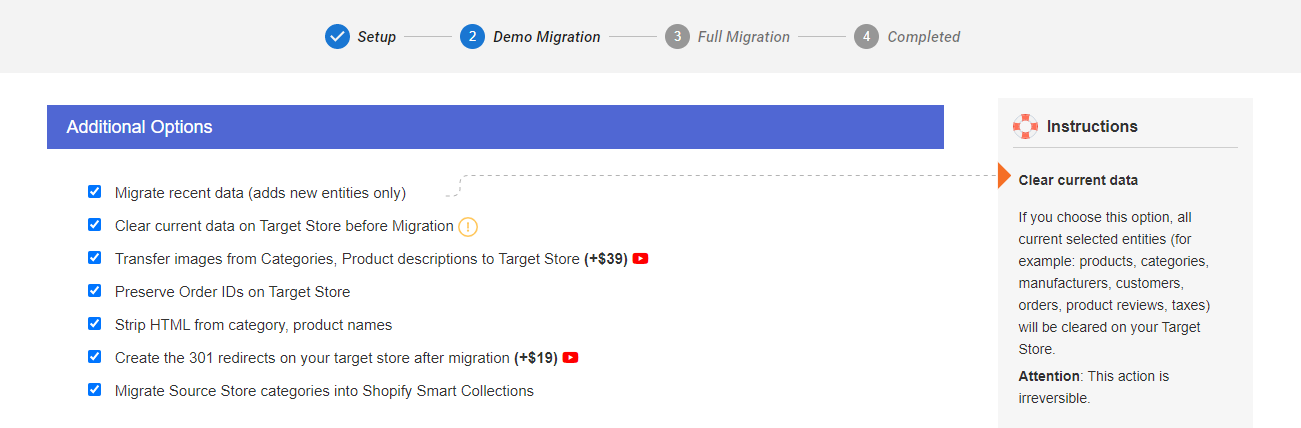The width and height of the screenshot is (1301, 428).
Task: Click the step 2 Demo Migration circle
Action: pyautogui.click(x=472, y=37)
